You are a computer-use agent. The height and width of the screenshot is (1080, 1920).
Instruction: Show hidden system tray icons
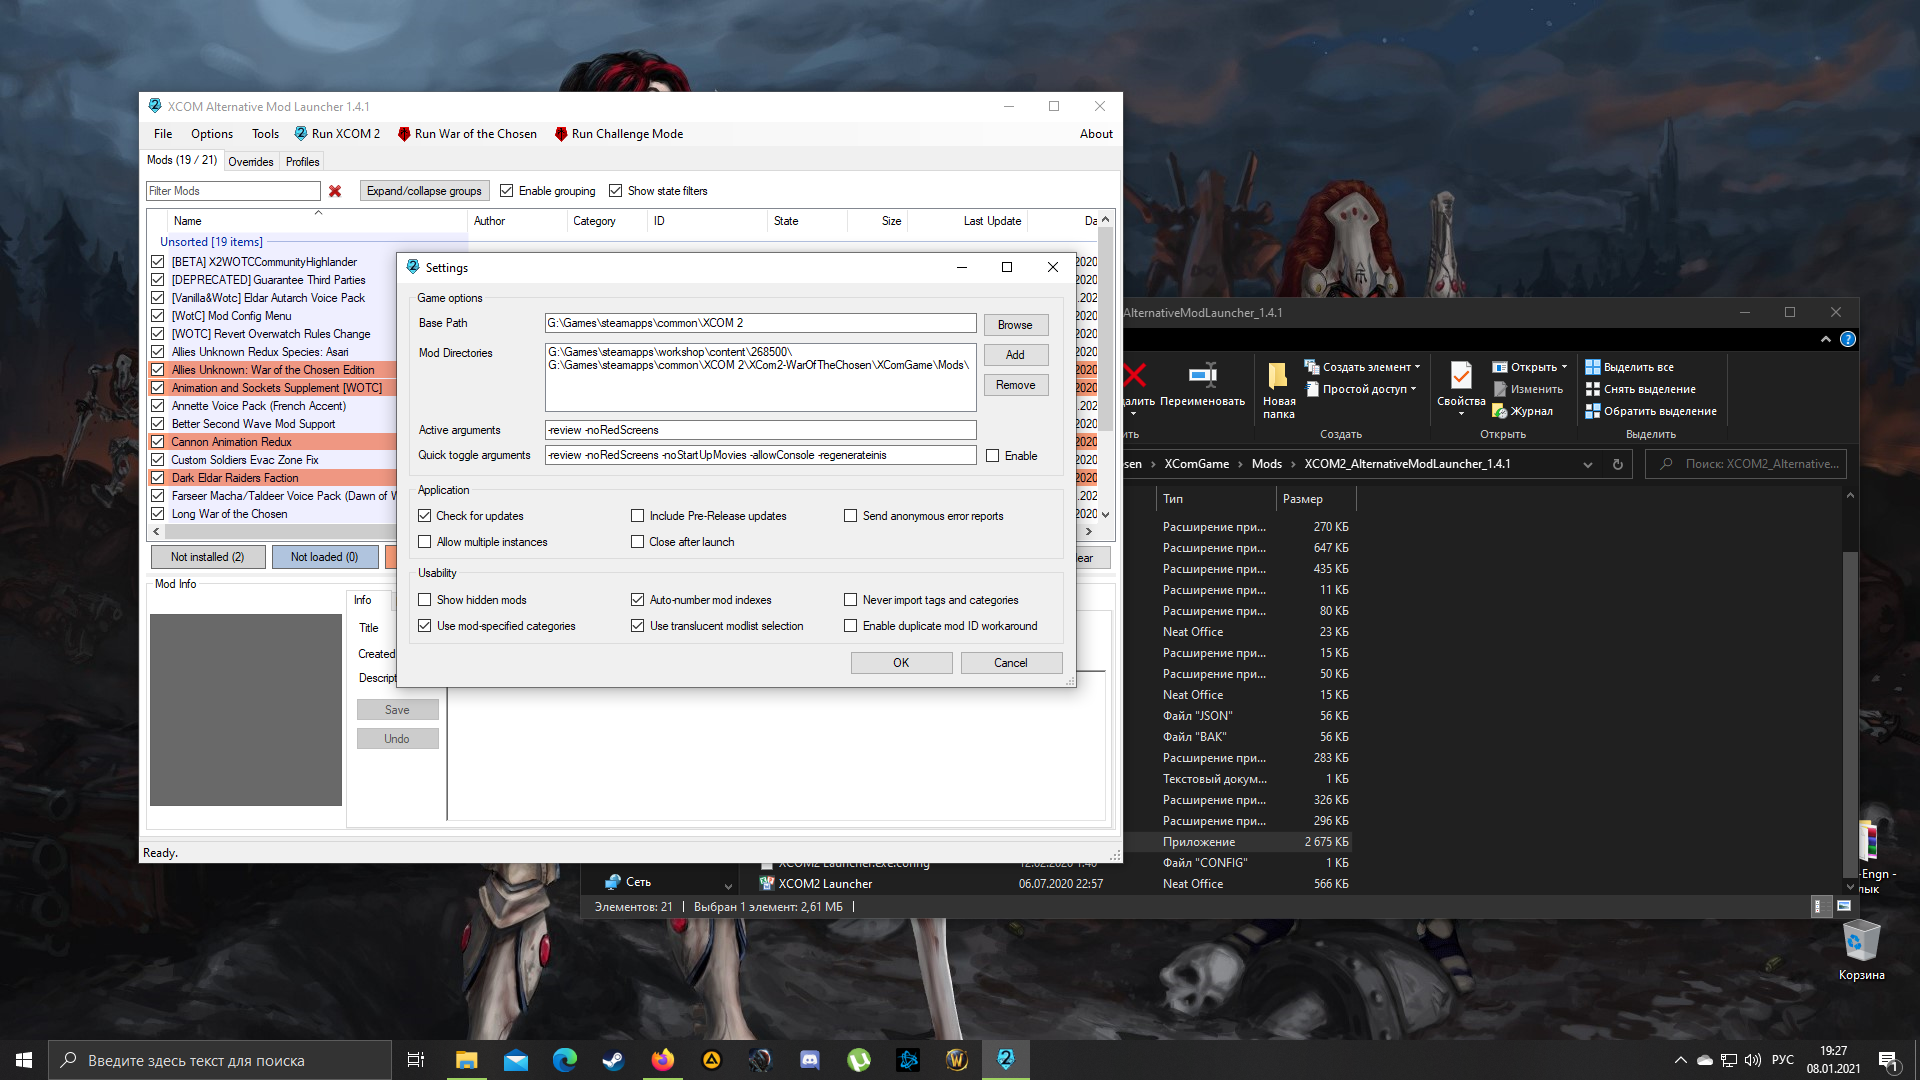pos(1681,1060)
